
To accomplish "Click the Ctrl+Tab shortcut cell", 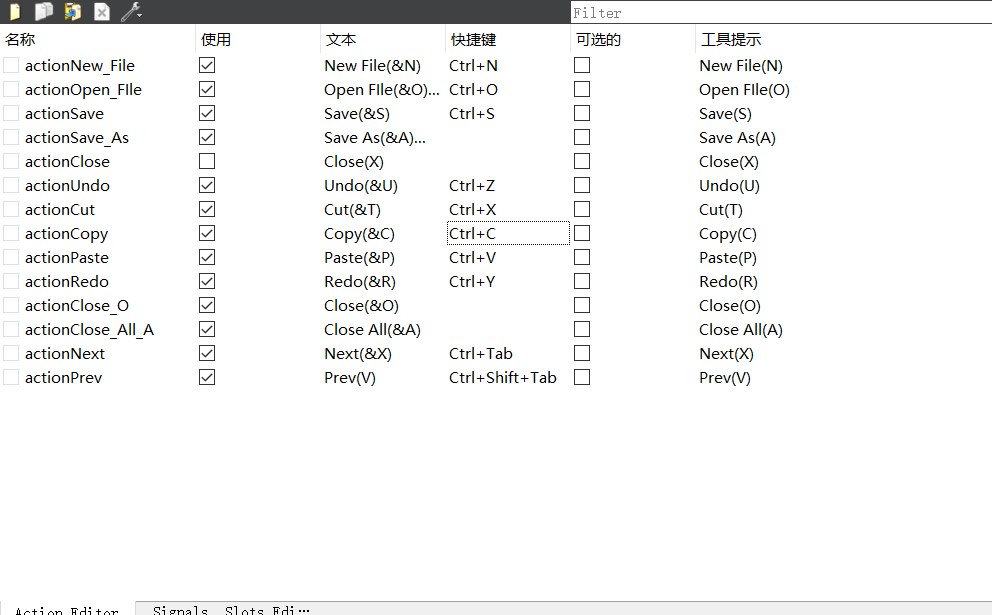I will tap(481, 354).
